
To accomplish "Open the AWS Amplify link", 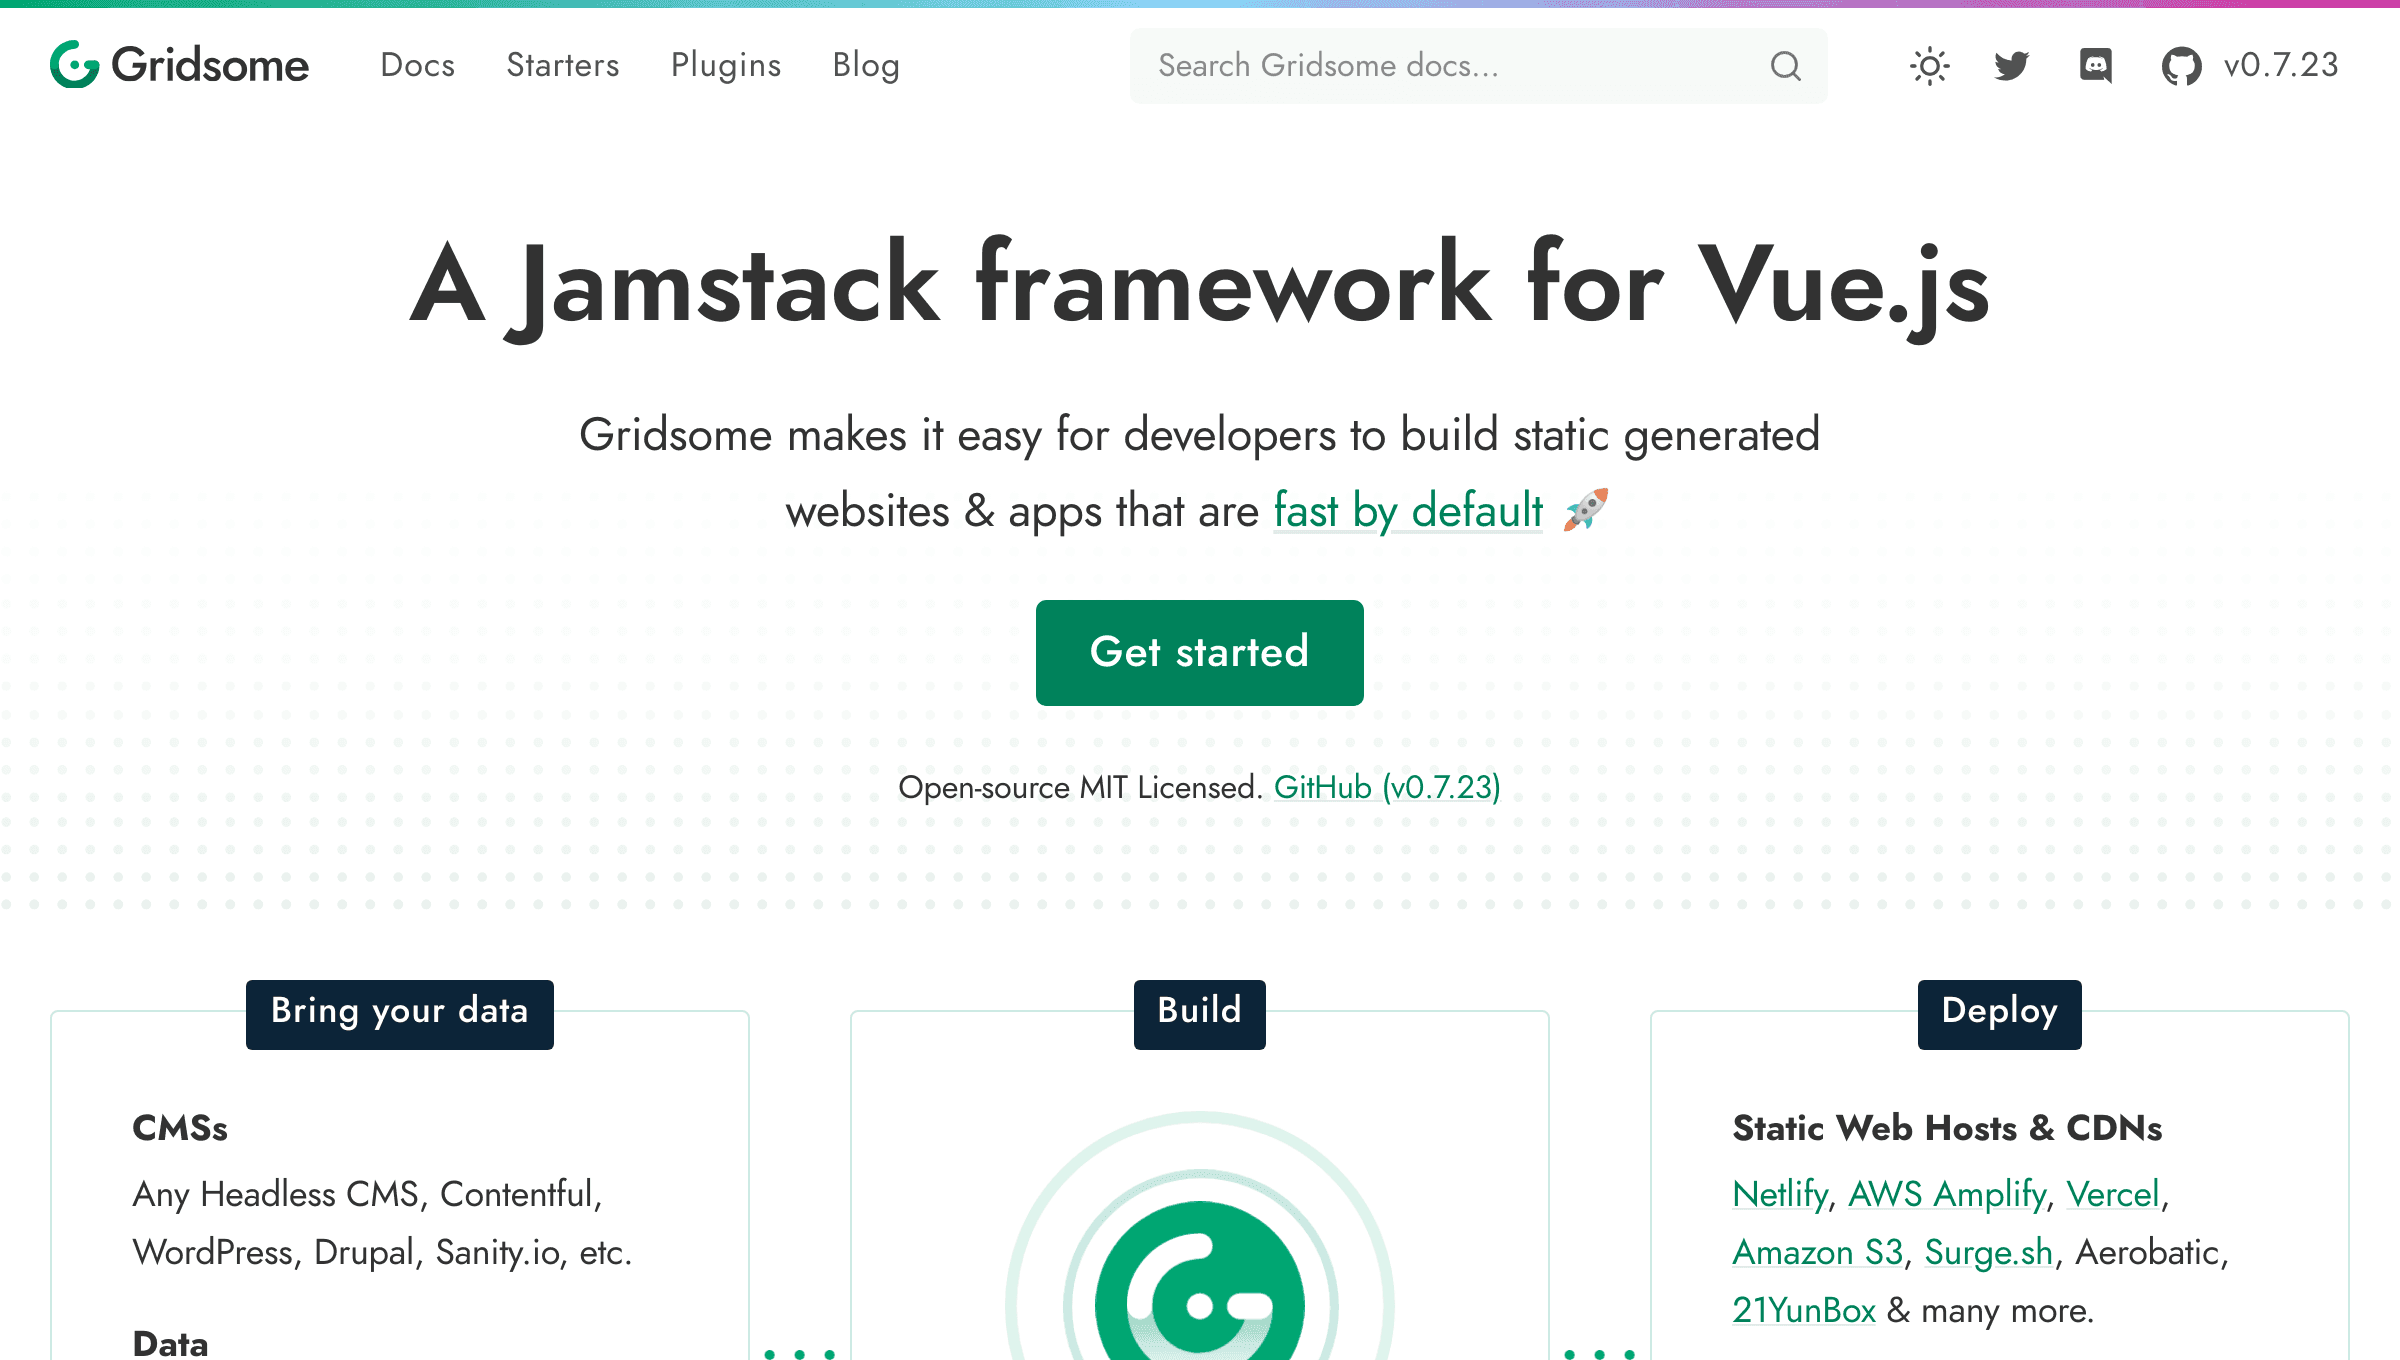I will 1946,1194.
